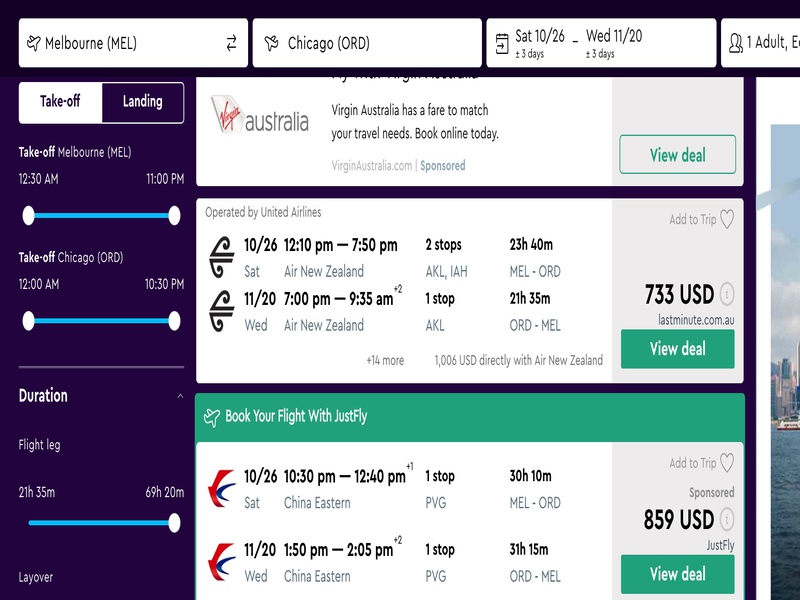800x600 pixels.
Task: View deal for the Virgin Australia ad
Action: click(678, 155)
